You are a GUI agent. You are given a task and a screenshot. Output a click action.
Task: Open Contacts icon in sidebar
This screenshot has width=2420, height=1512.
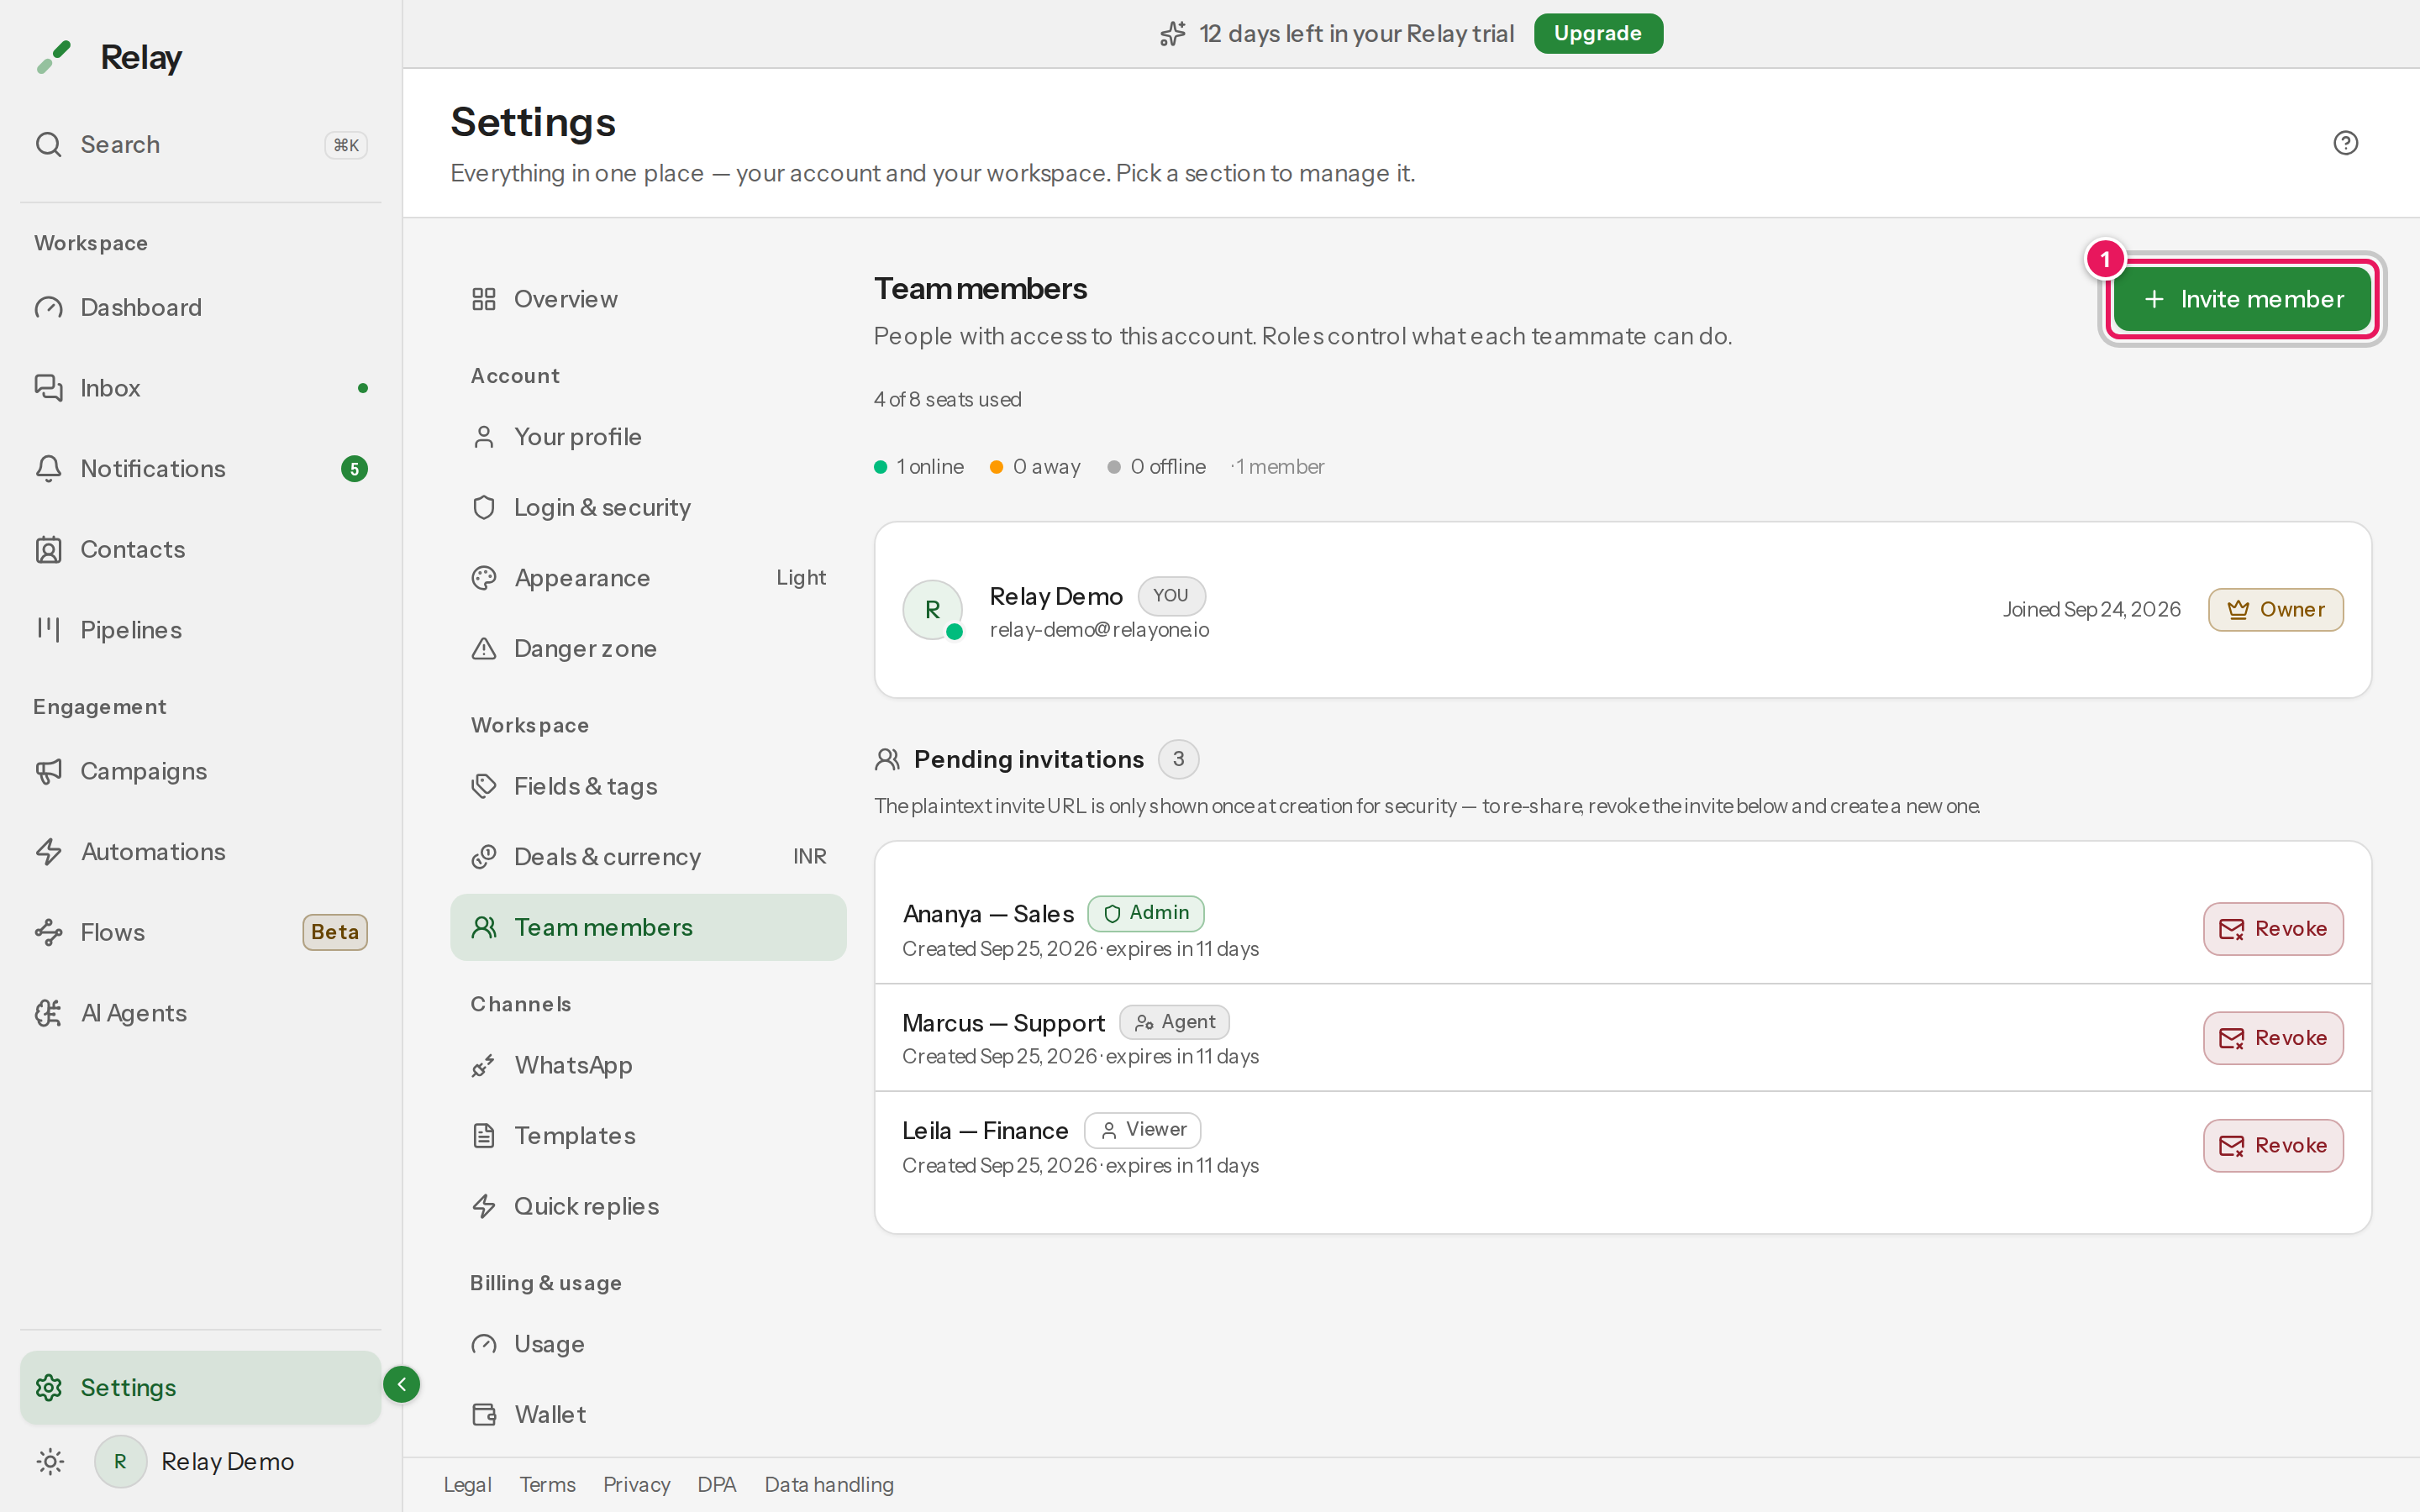(x=49, y=550)
